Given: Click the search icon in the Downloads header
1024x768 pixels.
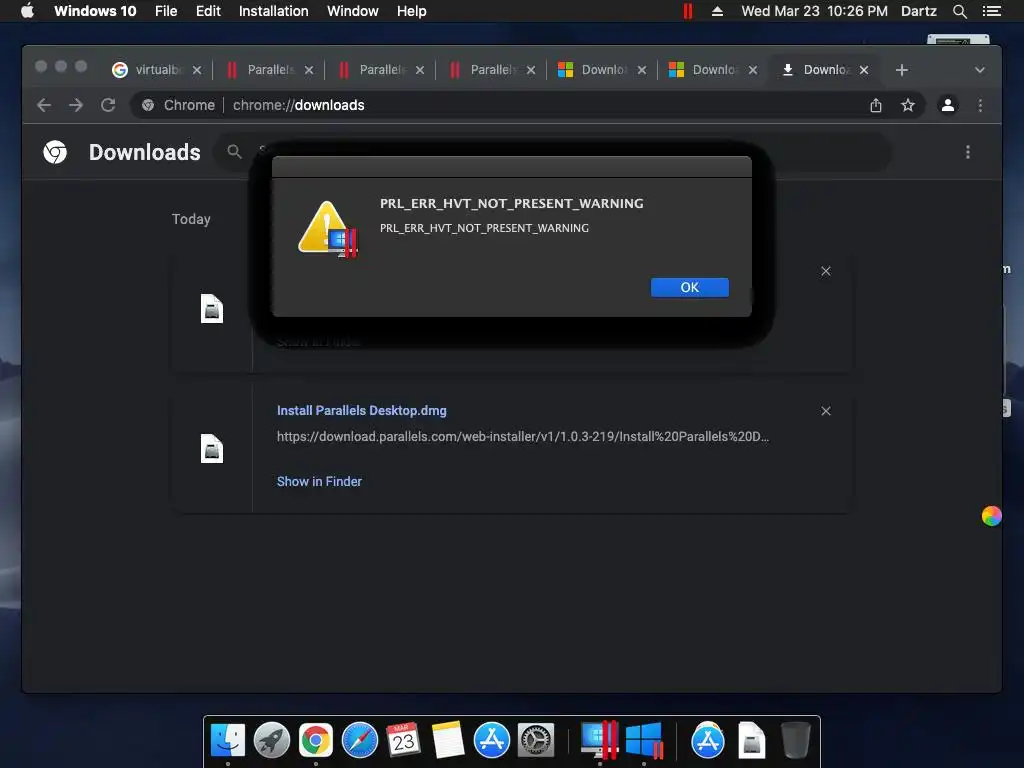Looking at the screenshot, I should (x=234, y=152).
